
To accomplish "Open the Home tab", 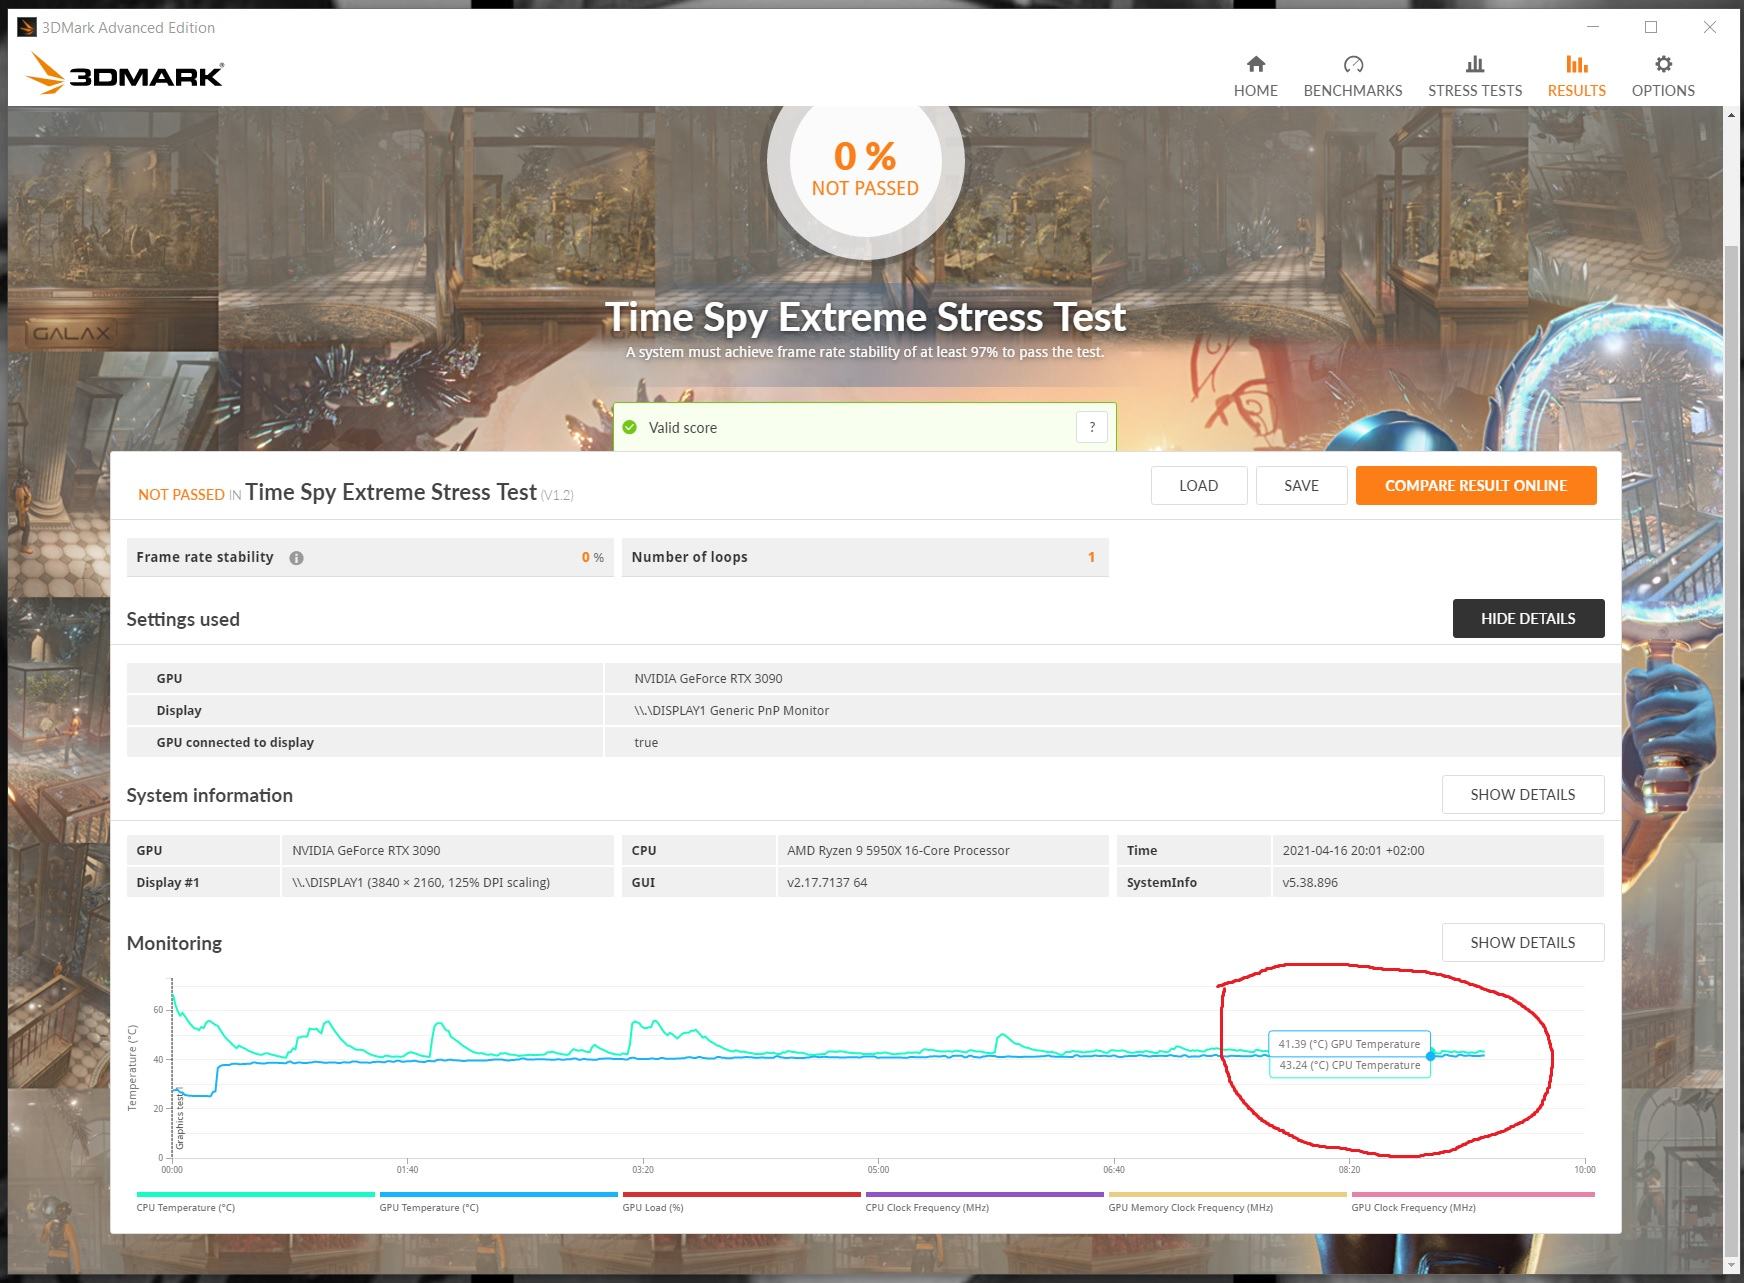I will [x=1255, y=76].
